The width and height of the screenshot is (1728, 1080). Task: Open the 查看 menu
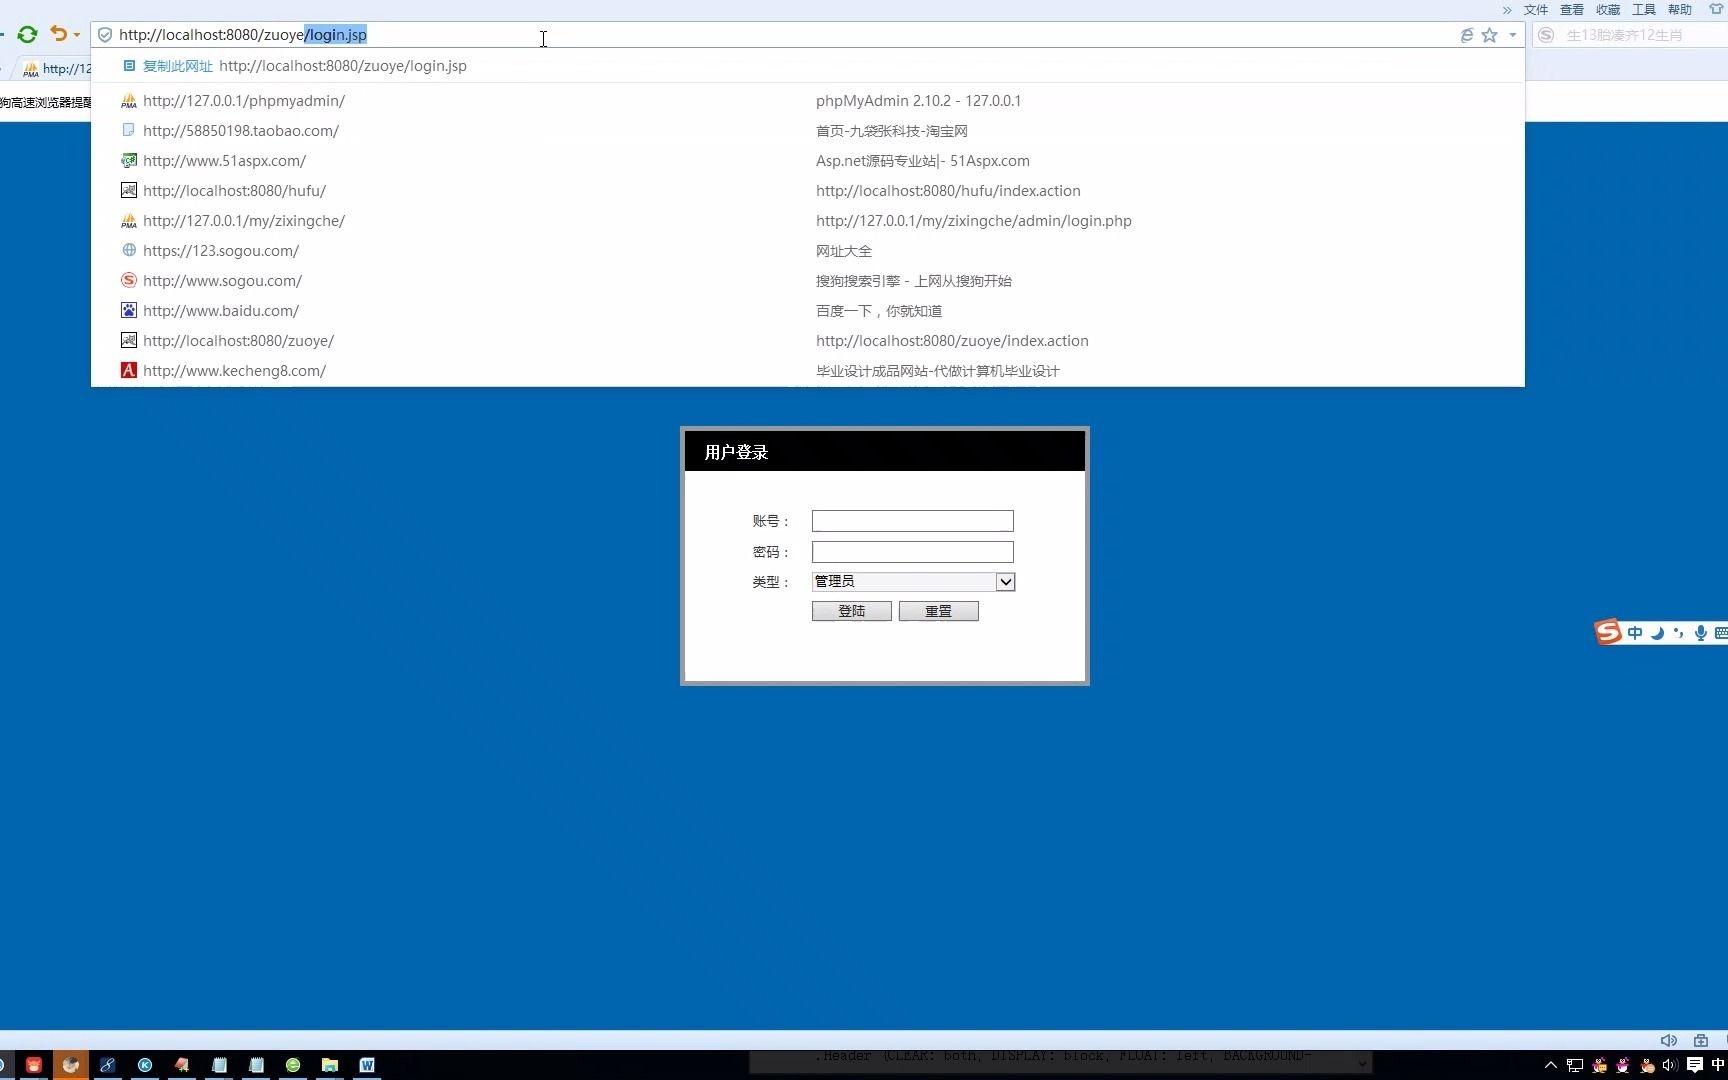pyautogui.click(x=1572, y=10)
